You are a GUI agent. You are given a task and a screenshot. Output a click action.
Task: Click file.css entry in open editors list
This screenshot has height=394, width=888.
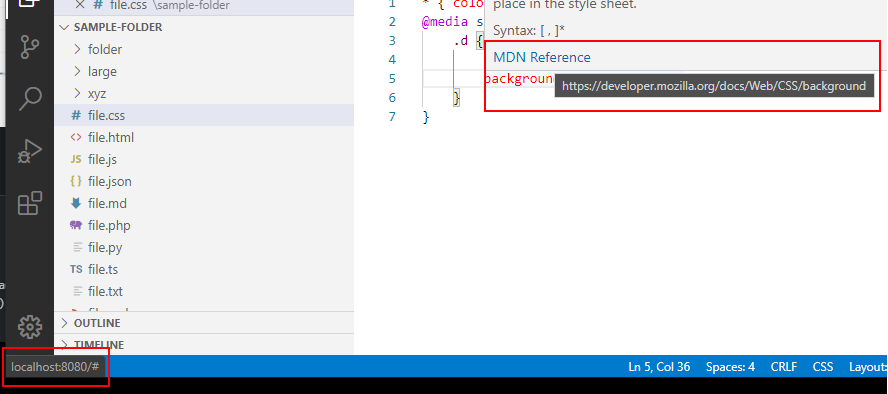pyautogui.click(x=204, y=6)
